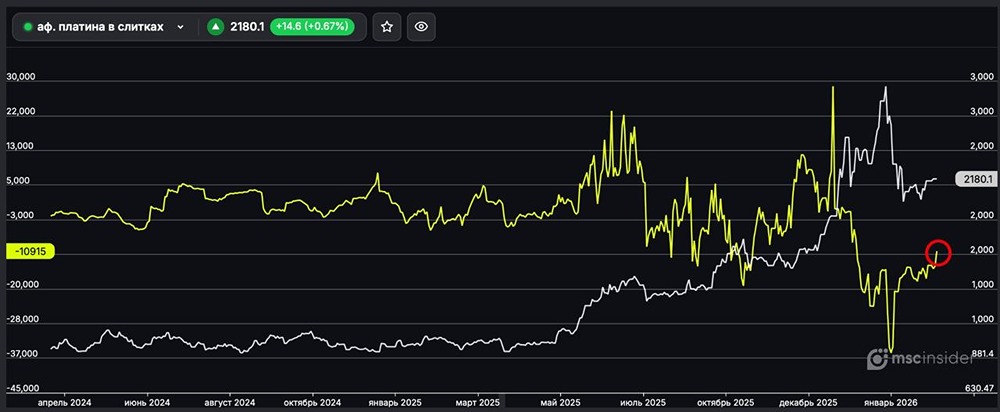1000x412 pixels.
Task: Click the 630.47 right axis value
Action: 979,388
